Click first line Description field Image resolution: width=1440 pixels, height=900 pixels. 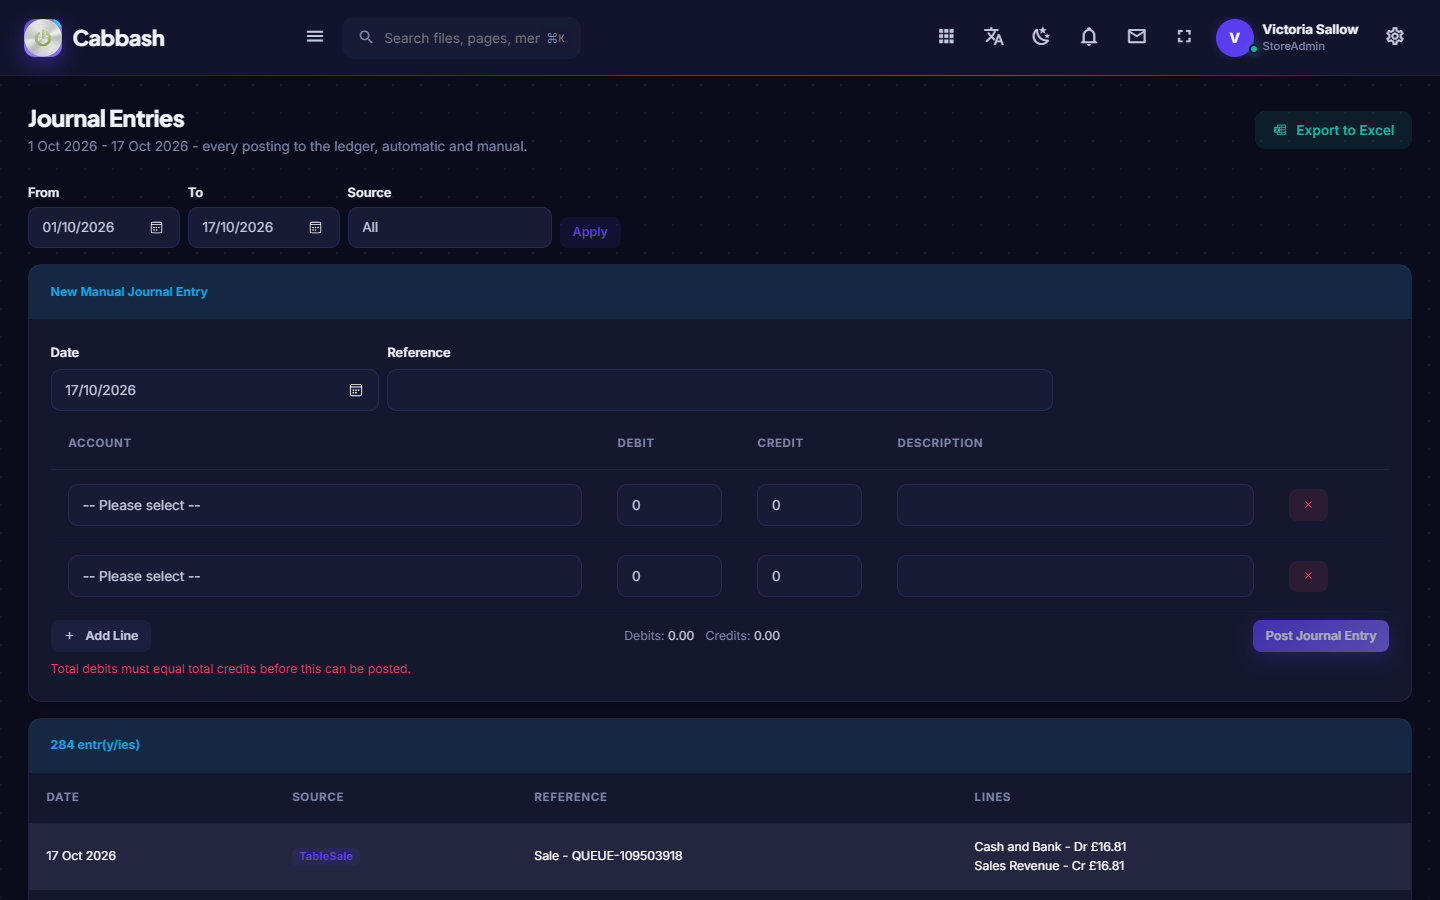(x=1075, y=505)
